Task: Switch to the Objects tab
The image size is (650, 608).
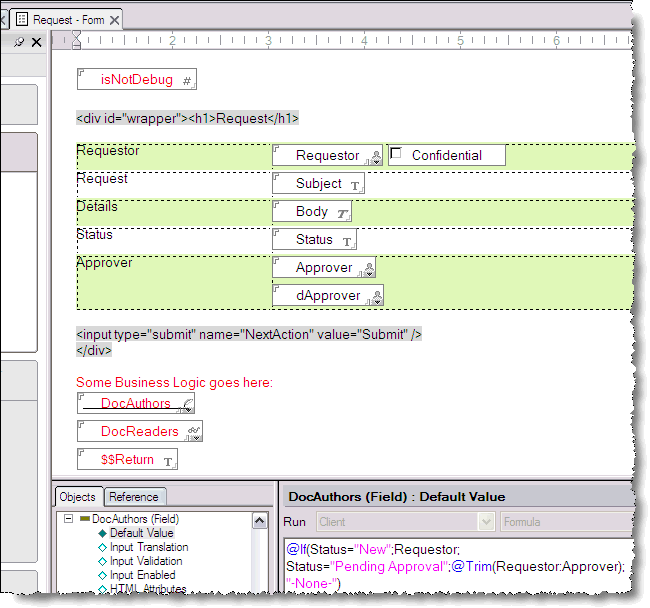Action: tap(78, 497)
